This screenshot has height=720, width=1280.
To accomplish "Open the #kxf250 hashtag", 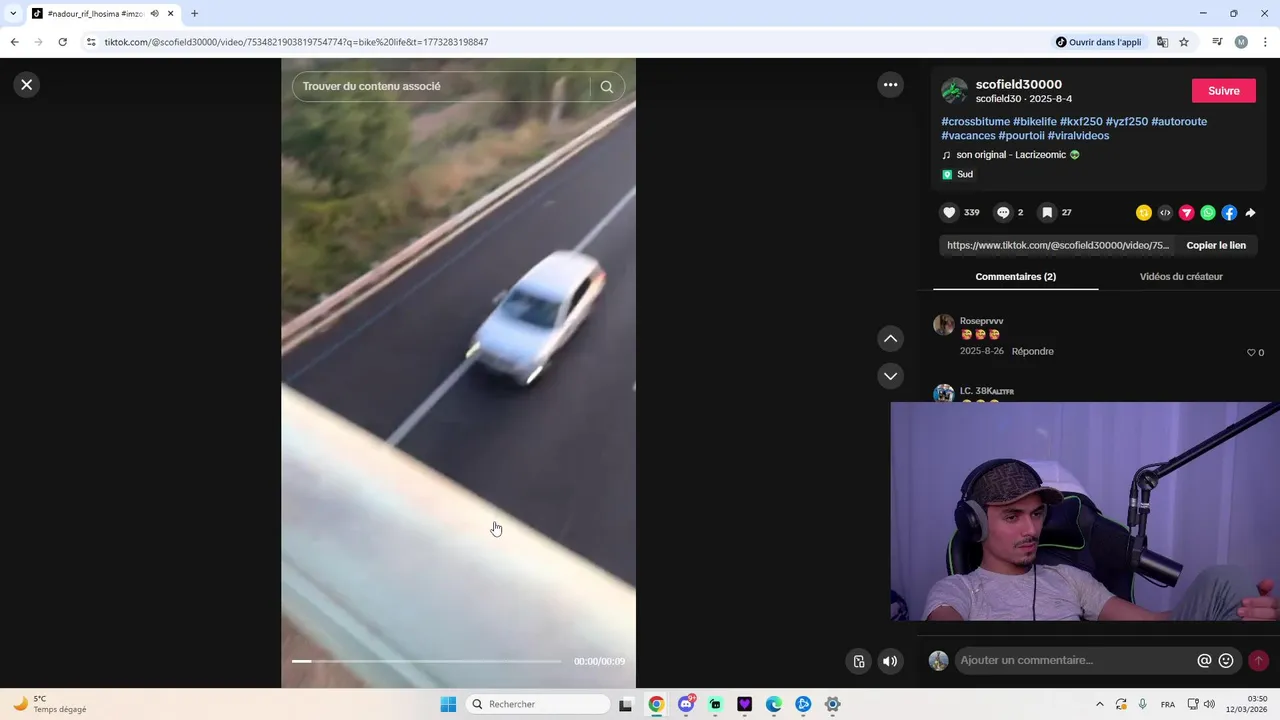I will tap(1081, 122).
